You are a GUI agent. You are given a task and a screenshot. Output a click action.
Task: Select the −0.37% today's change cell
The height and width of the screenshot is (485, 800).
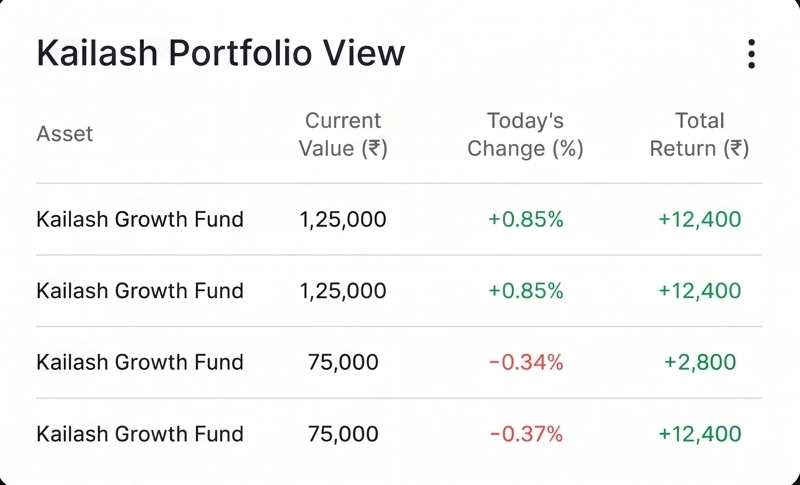[x=526, y=434]
